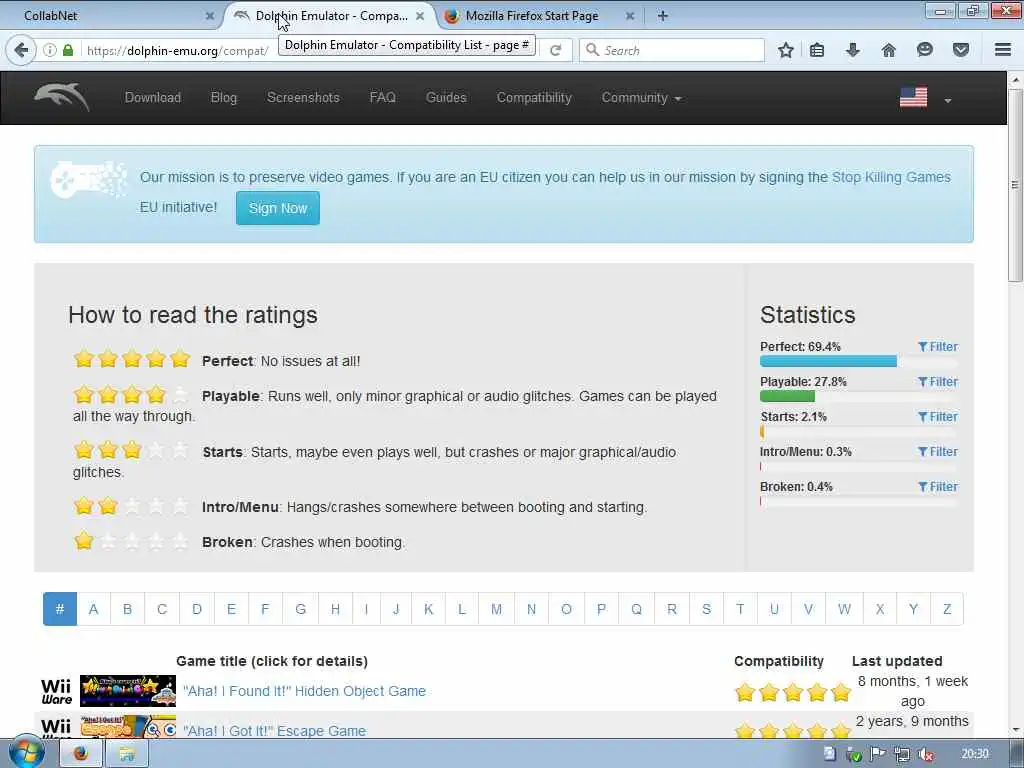Image resolution: width=1024 pixels, height=768 pixels.
Task: Open the Compatibility nav item
Action: (534, 97)
